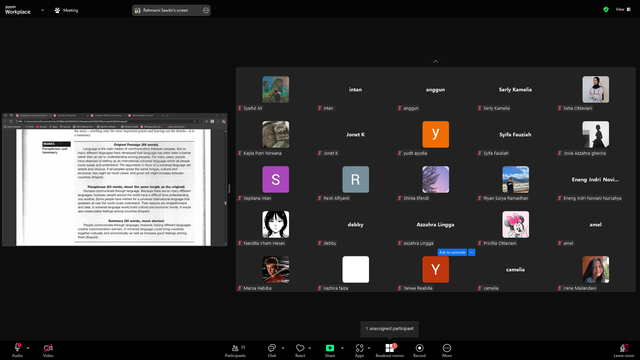Expand the audio options arrow
Image resolution: width=640 pixels, height=360 pixels.
pos(28,348)
